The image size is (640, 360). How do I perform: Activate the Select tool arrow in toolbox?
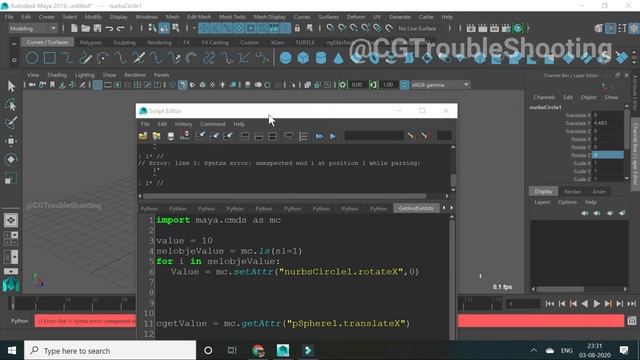click(x=11, y=86)
